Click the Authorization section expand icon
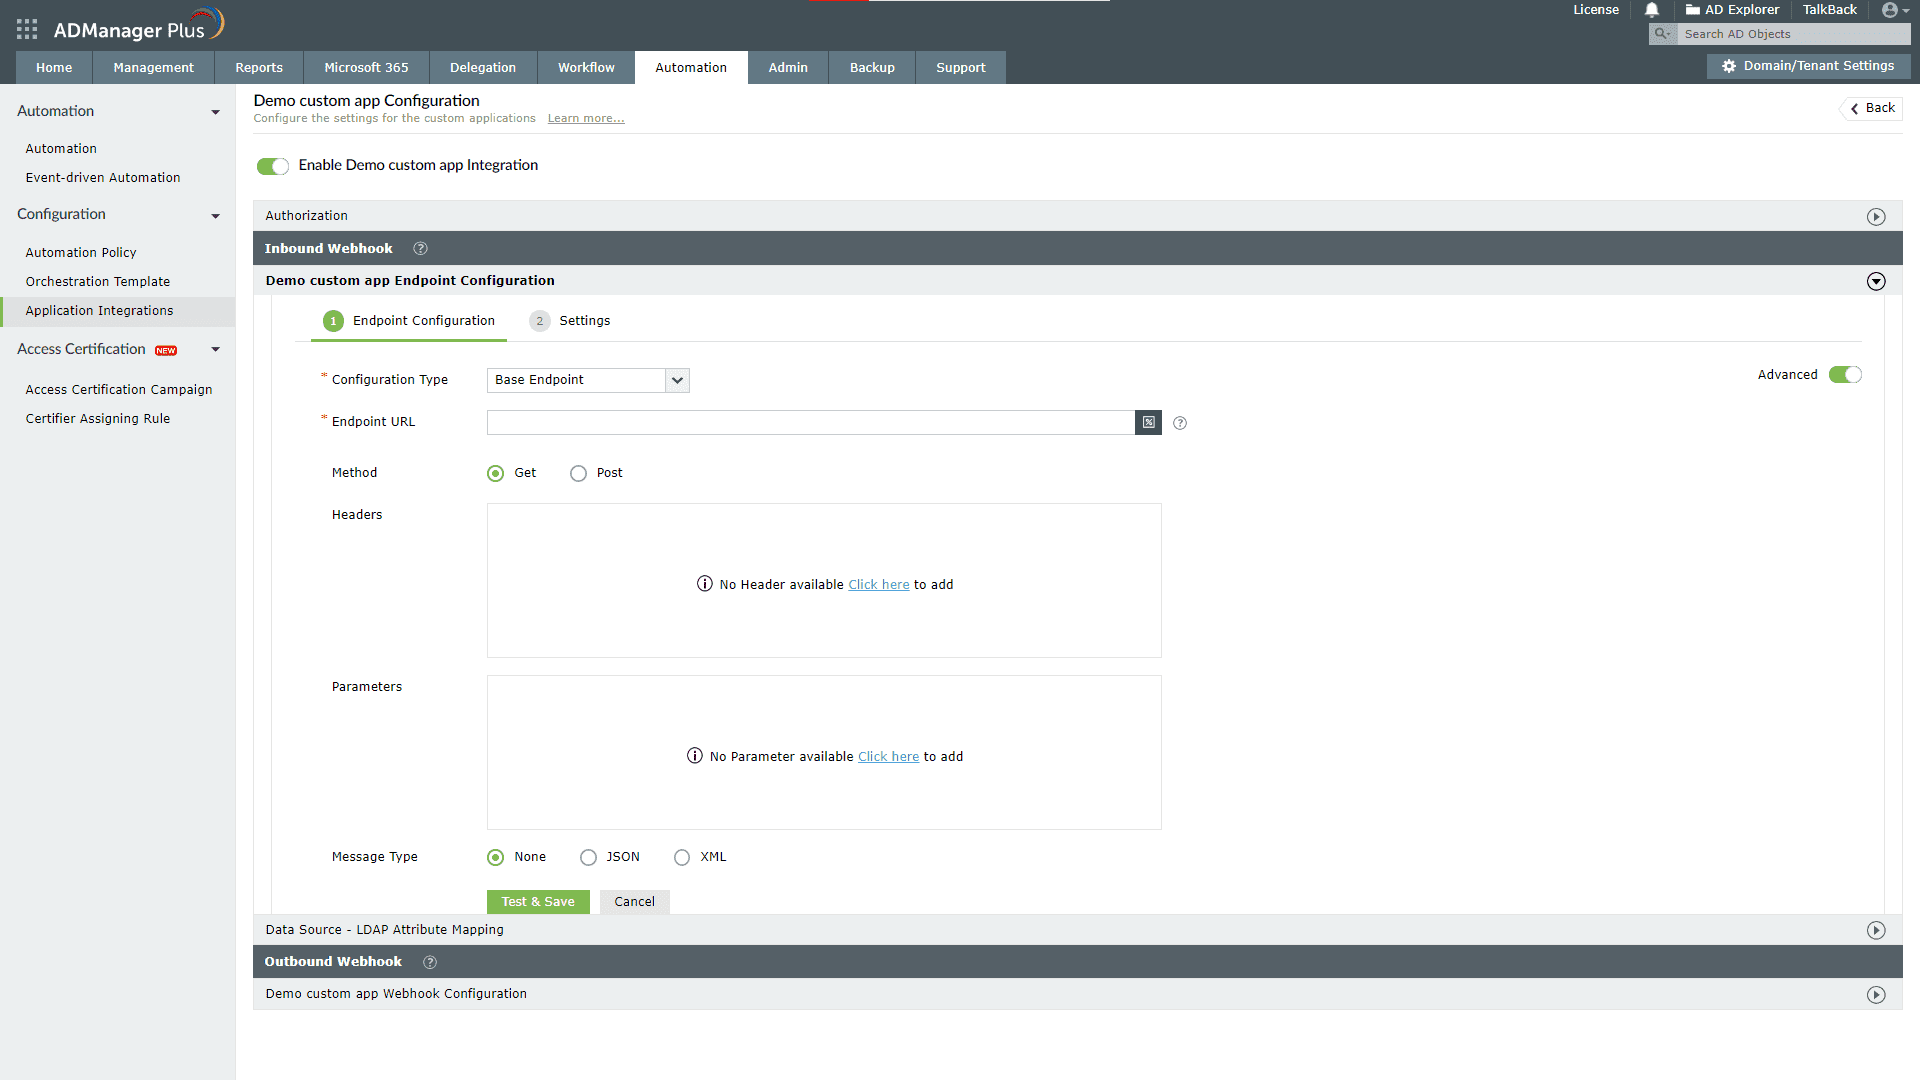 1876,215
